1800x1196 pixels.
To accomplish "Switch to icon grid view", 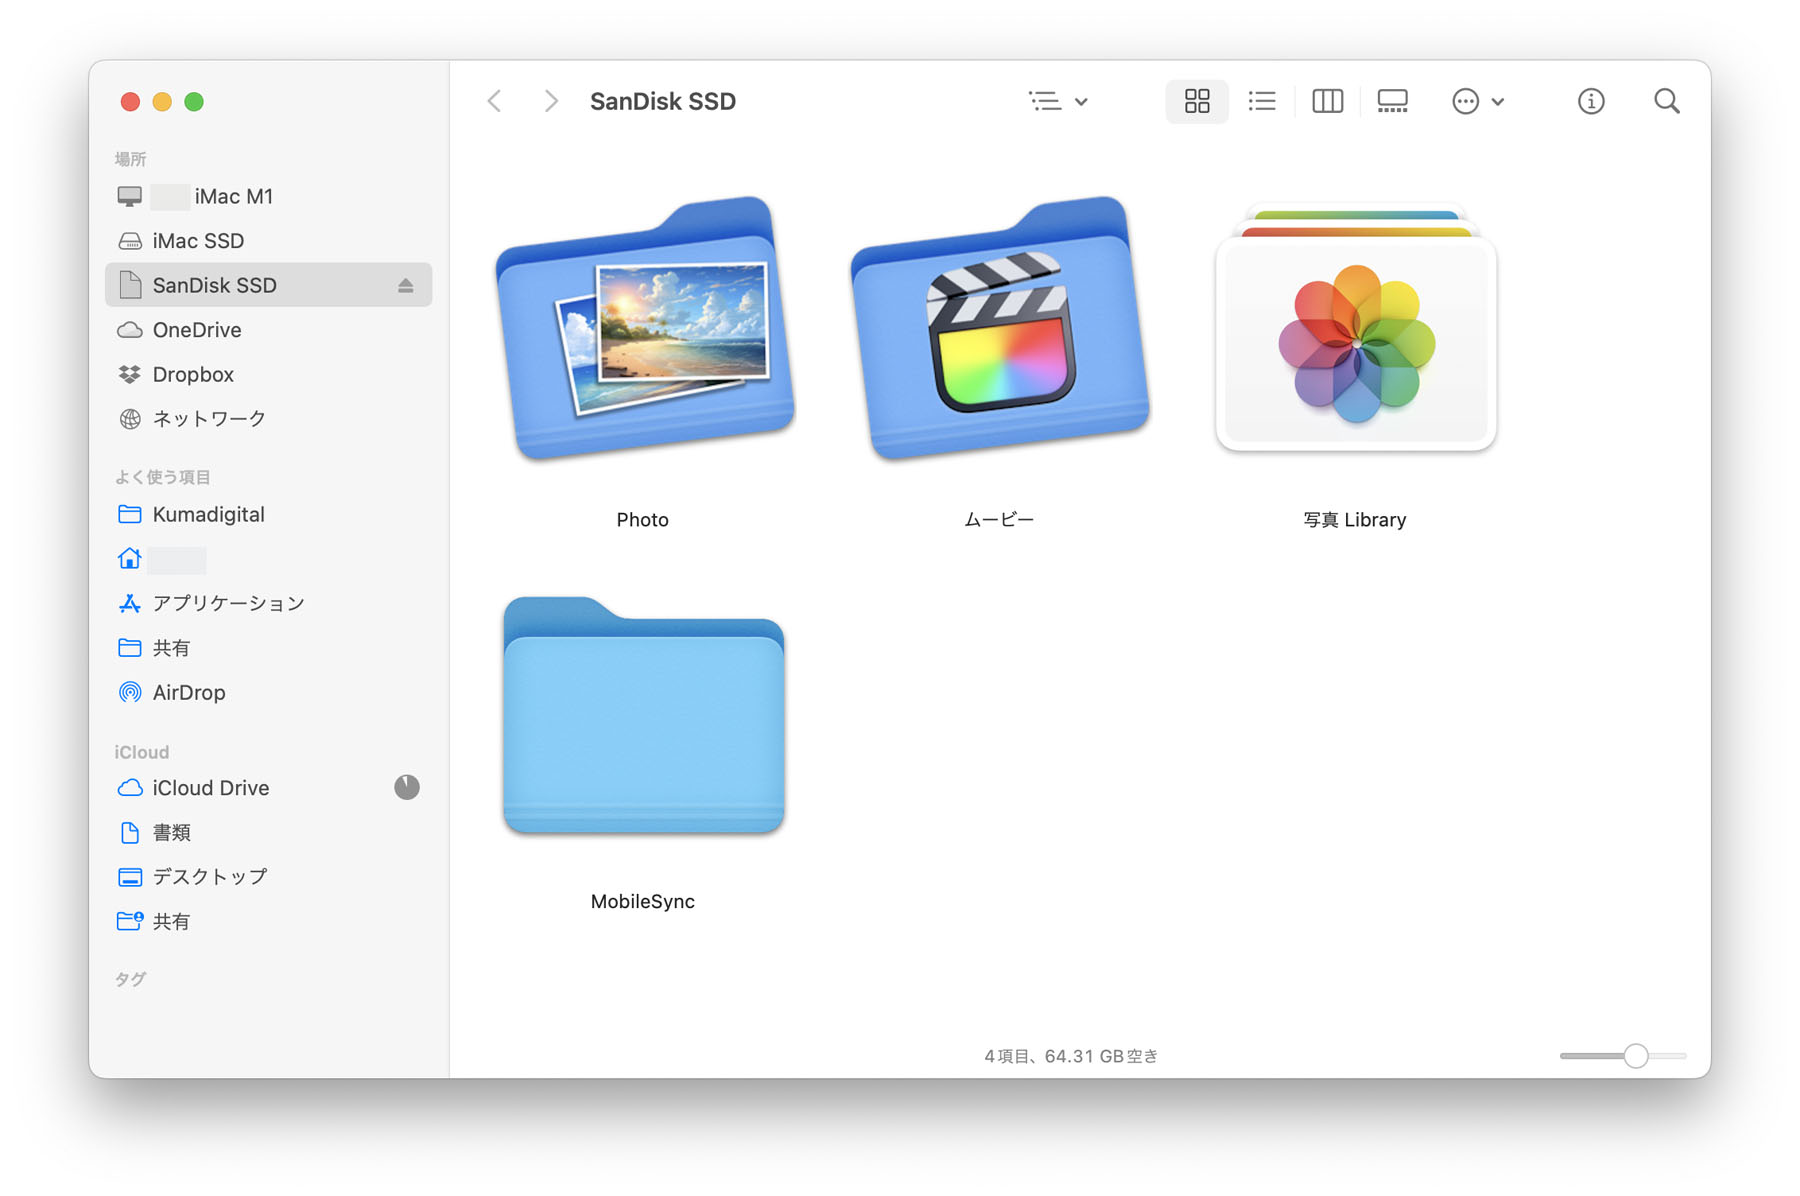I will click(1196, 101).
